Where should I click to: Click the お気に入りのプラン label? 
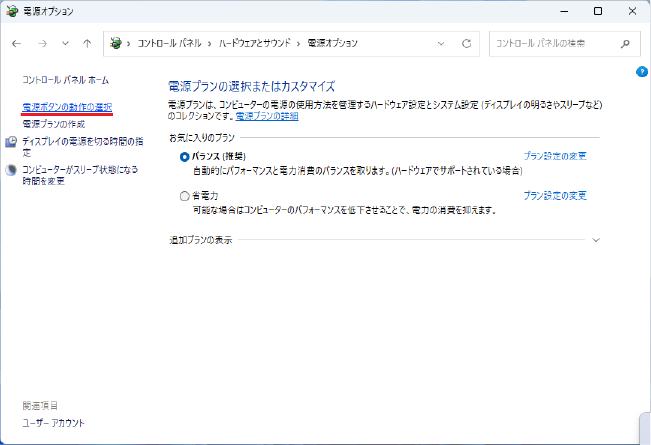[202, 138]
